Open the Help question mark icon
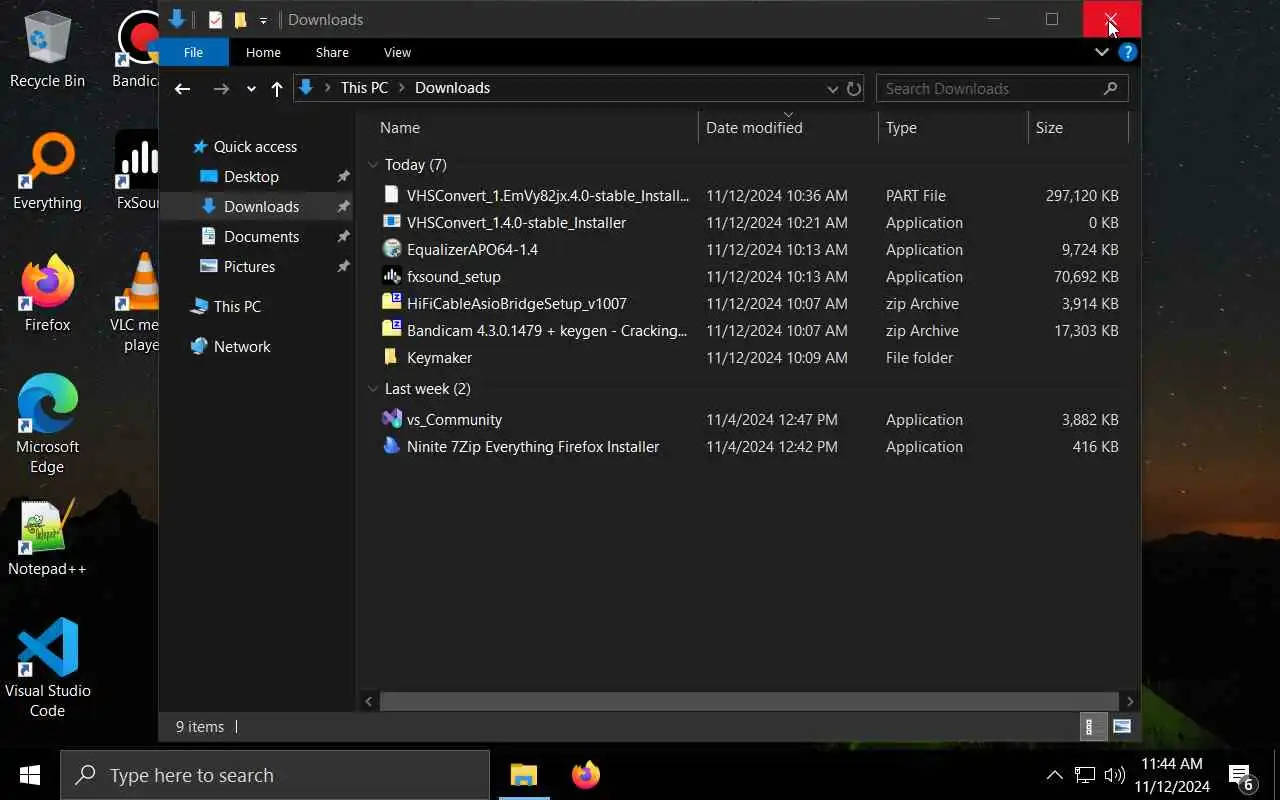This screenshot has width=1280, height=800. [x=1127, y=52]
